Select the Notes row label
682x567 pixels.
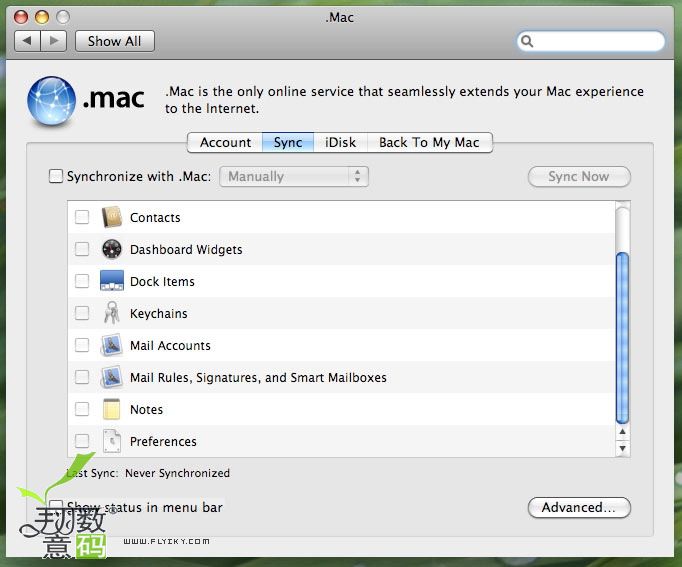[x=147, y=410]
